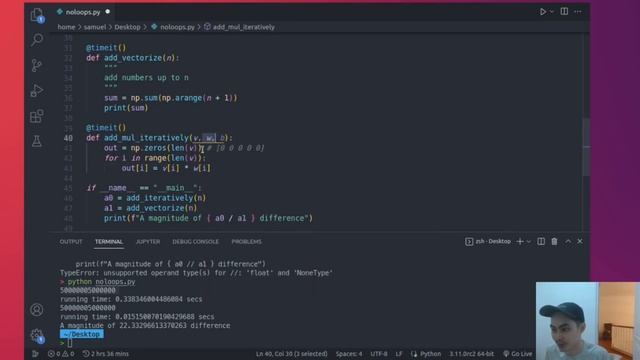Viewport: 640px width, 360px height.
Task: Switch to the JUPYTER panel tab
Action: (x=148, y=242)
